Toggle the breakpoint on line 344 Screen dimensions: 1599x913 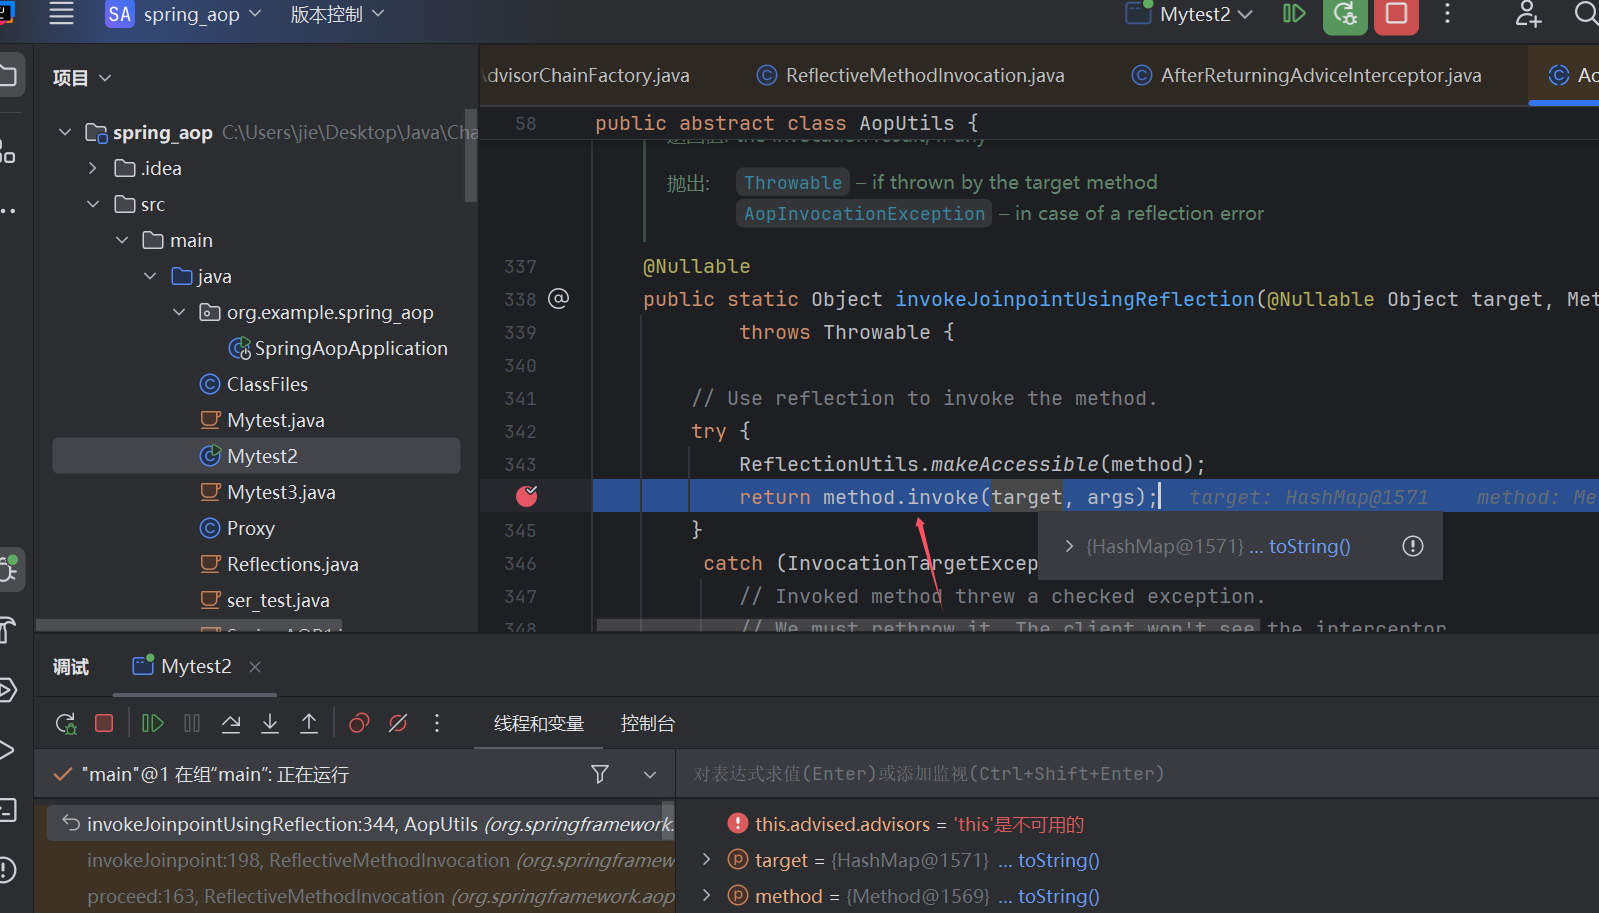527,496
